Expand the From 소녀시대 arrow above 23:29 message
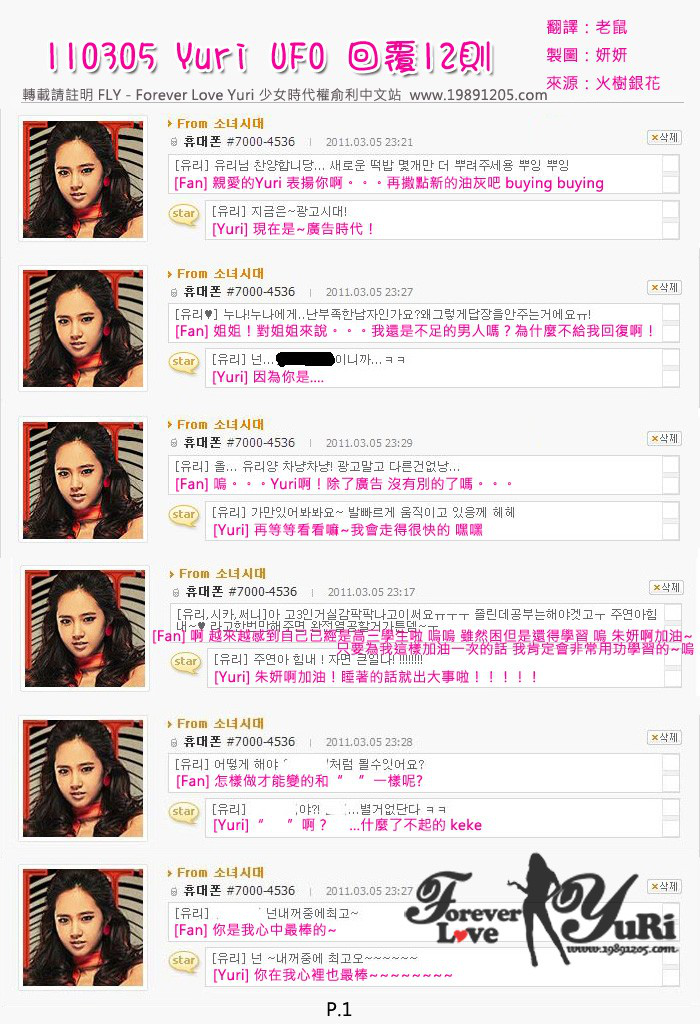700x1024 pixels. point(170,424)
